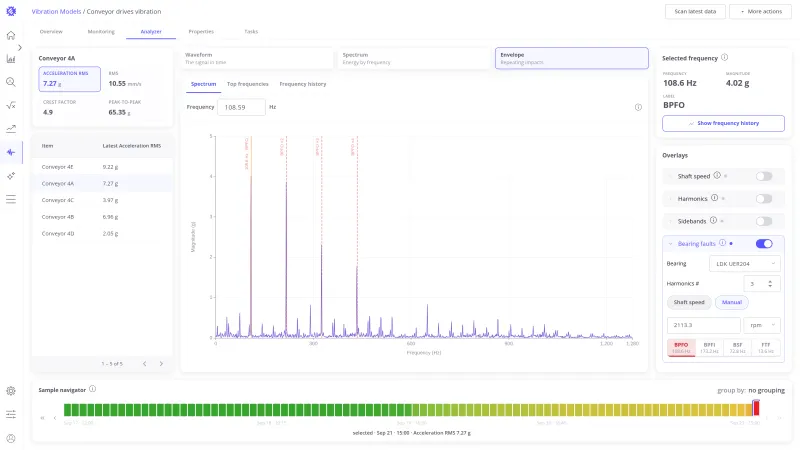Enable the Harmonics overlay toggle
This screenshot has width=800, height=450.
pyautogui.click(x=764, y=198)
